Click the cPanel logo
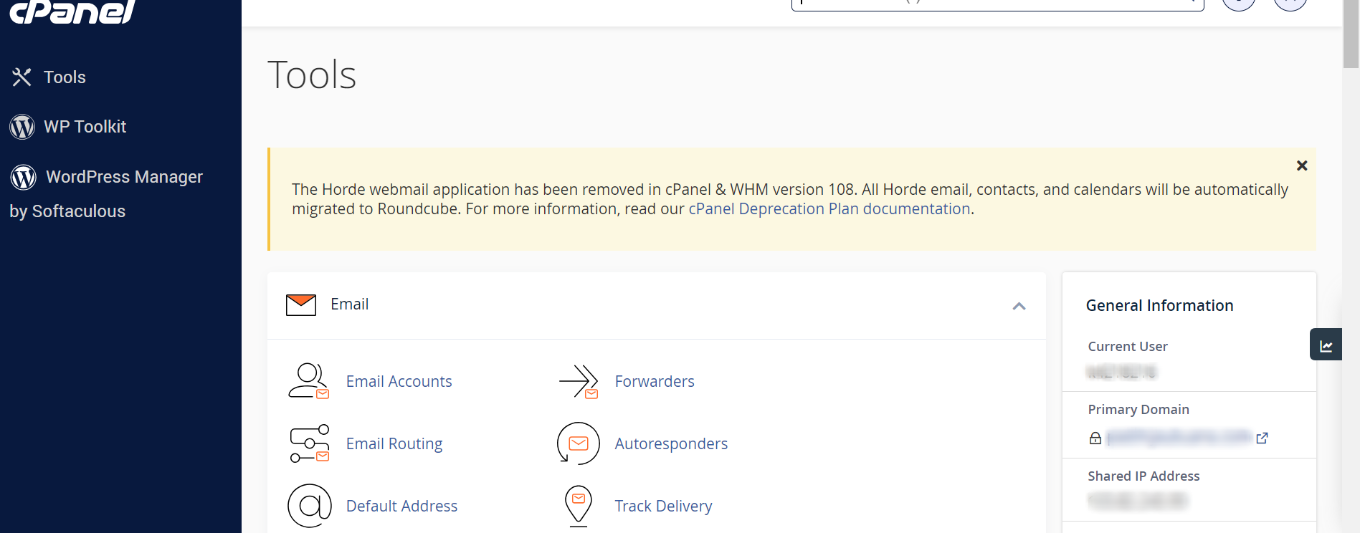Viewport: 1360px width, 533px height. pyautogui.click(x=71, y=11)
